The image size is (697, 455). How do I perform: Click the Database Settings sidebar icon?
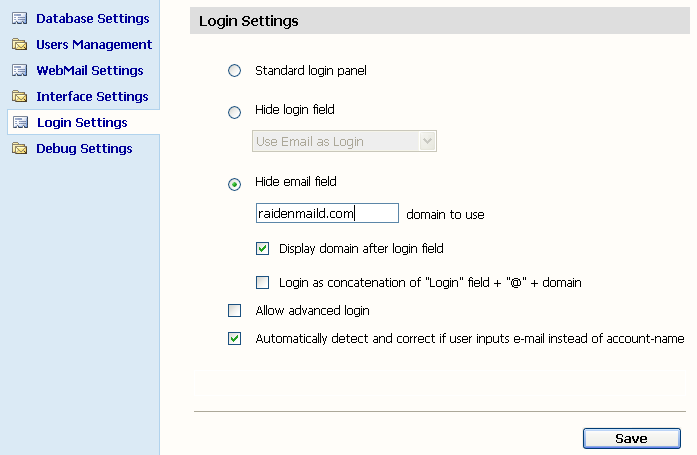point(19,19)
